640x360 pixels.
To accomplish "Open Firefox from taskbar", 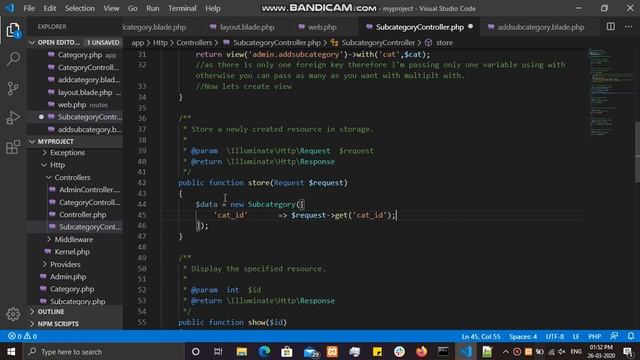I will (421, 351).
